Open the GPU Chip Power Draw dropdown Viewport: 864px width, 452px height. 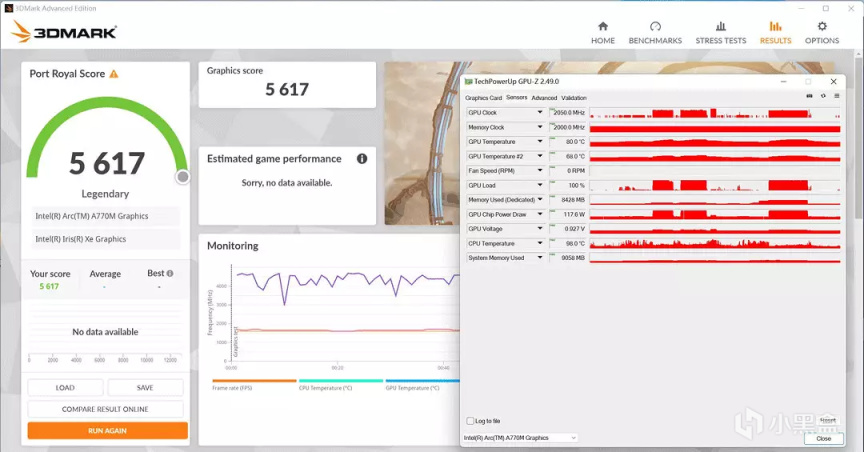(x=540, y=214)
